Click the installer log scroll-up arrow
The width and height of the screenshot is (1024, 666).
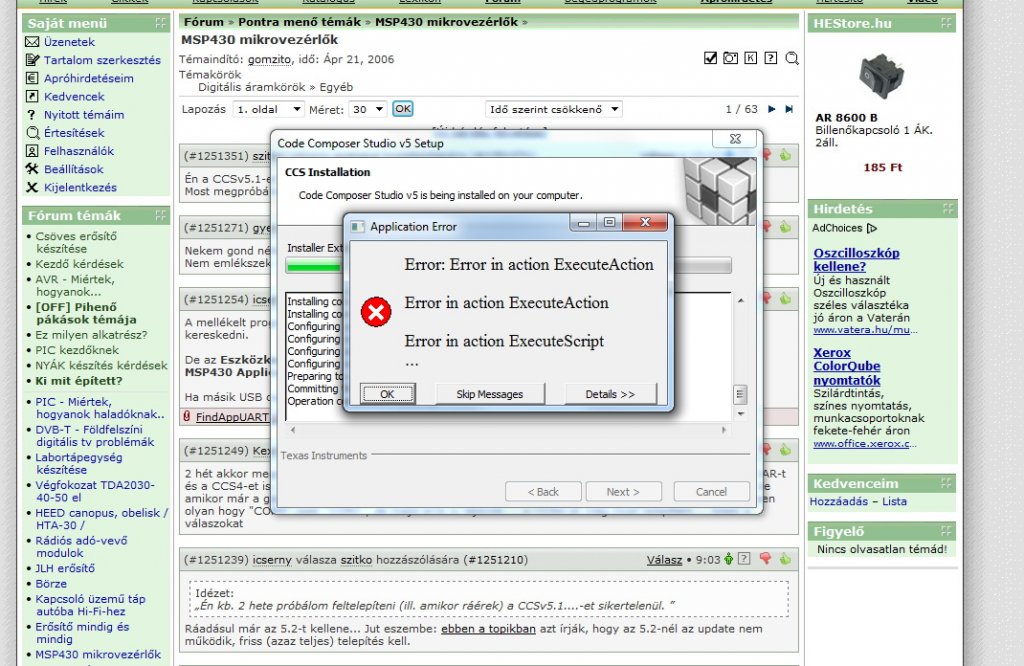[x=740, y=300]
